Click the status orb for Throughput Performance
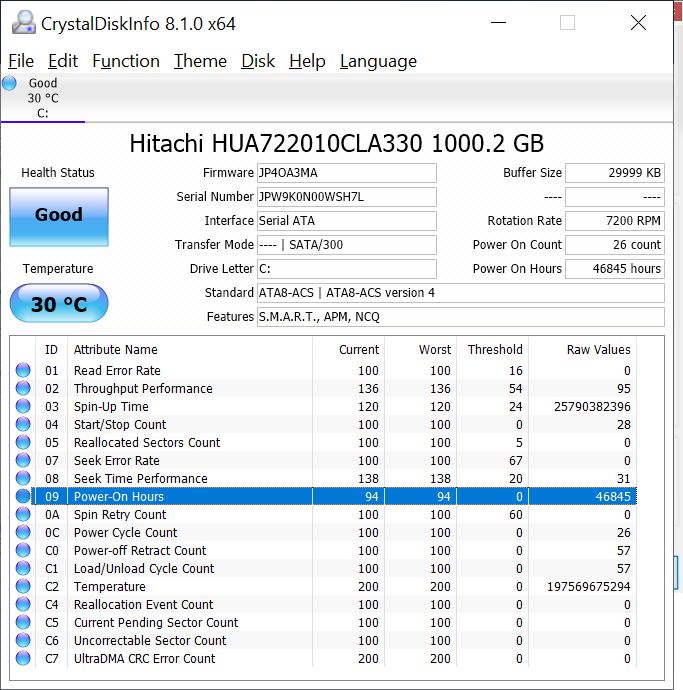The height and width of the screenshot is (690, 683). tap(23, 388)
